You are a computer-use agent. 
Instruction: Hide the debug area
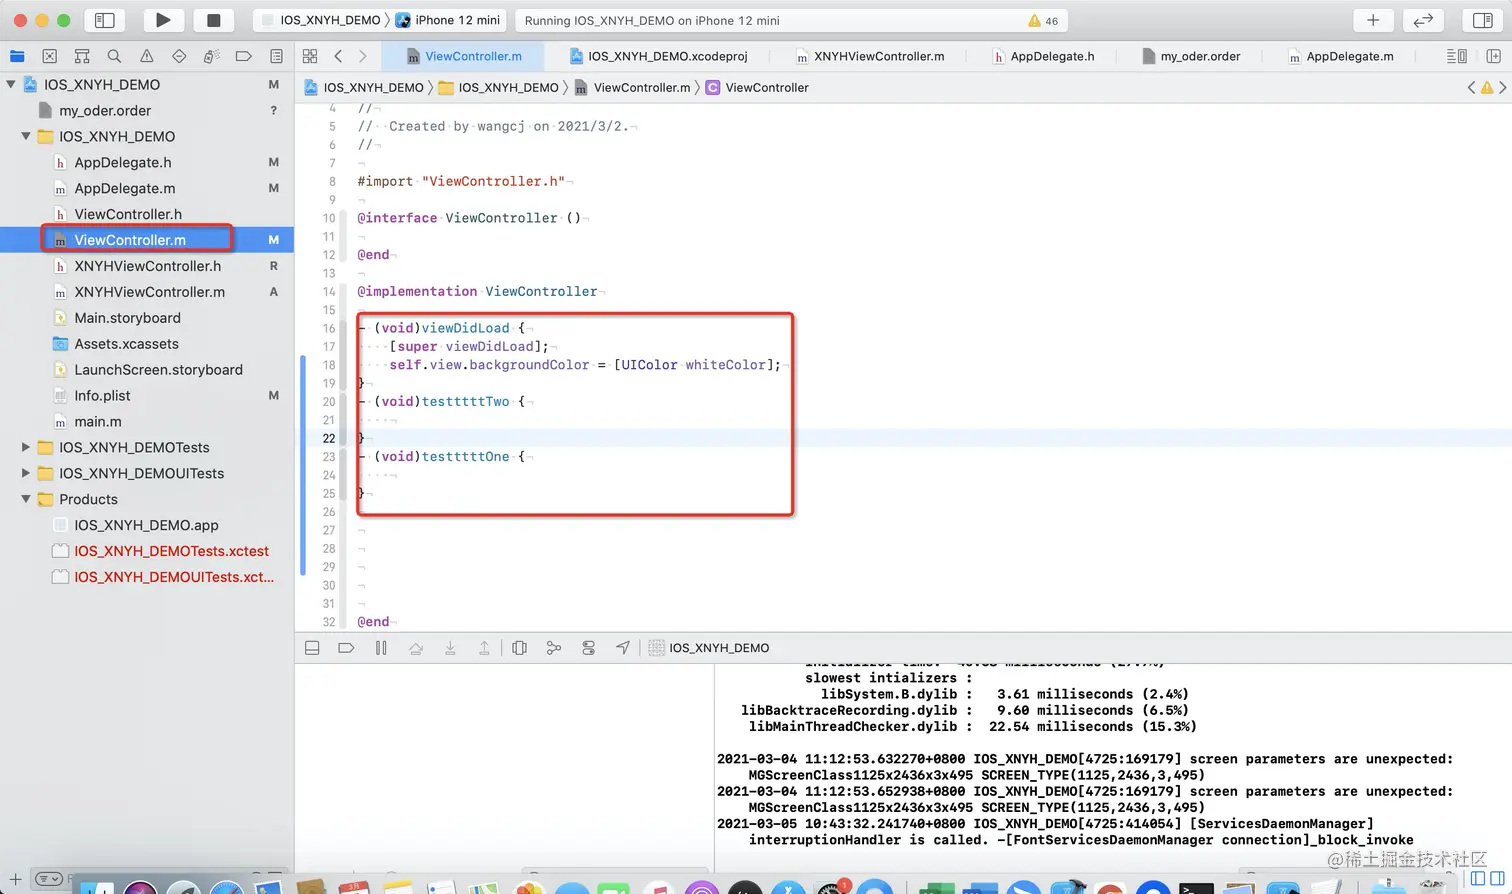tap(312, 648)
